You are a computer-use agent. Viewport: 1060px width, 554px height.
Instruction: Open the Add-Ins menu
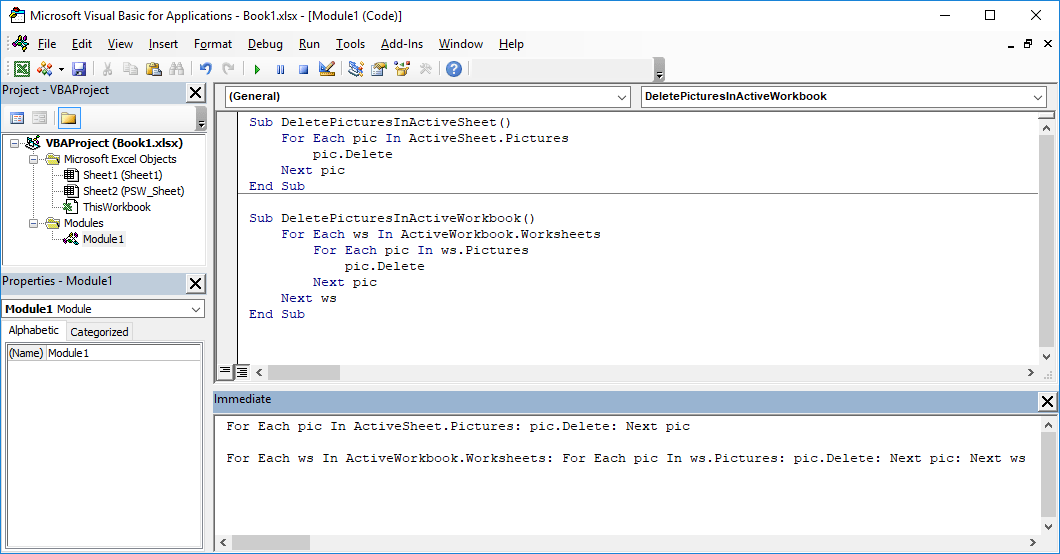(x=402, y=44)
